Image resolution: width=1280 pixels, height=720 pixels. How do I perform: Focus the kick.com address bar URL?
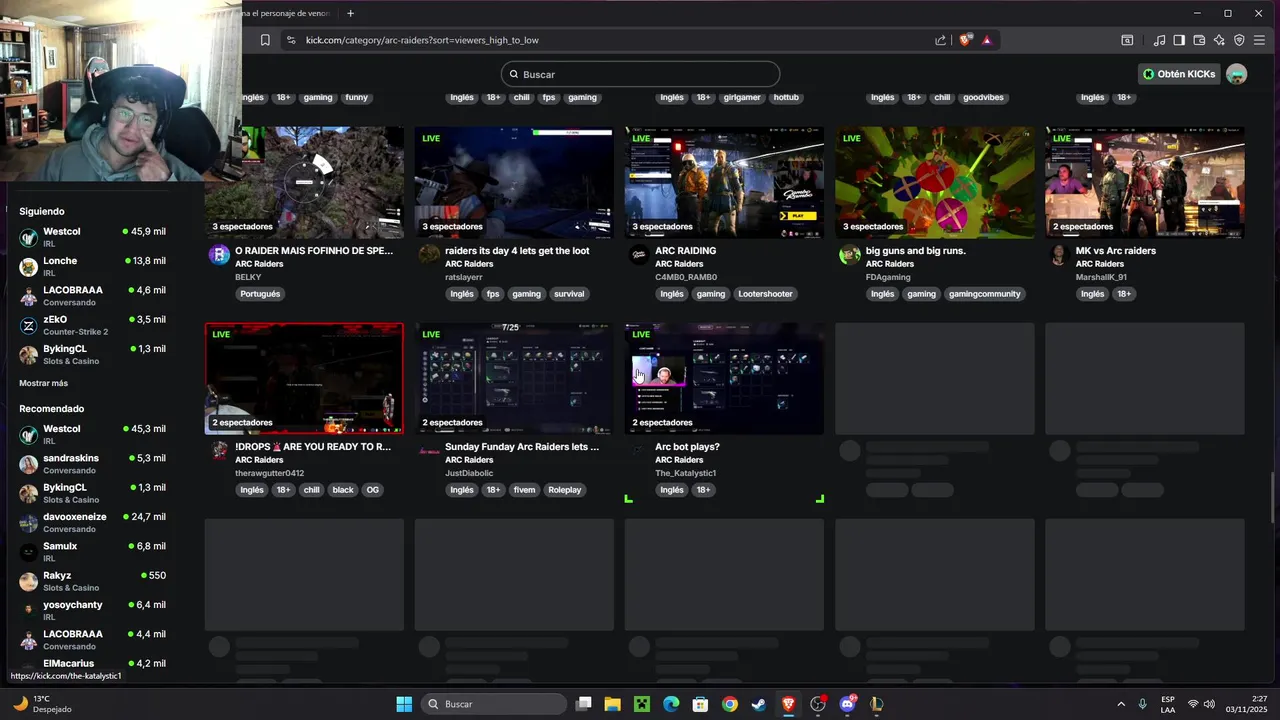[x=422, y=40]
